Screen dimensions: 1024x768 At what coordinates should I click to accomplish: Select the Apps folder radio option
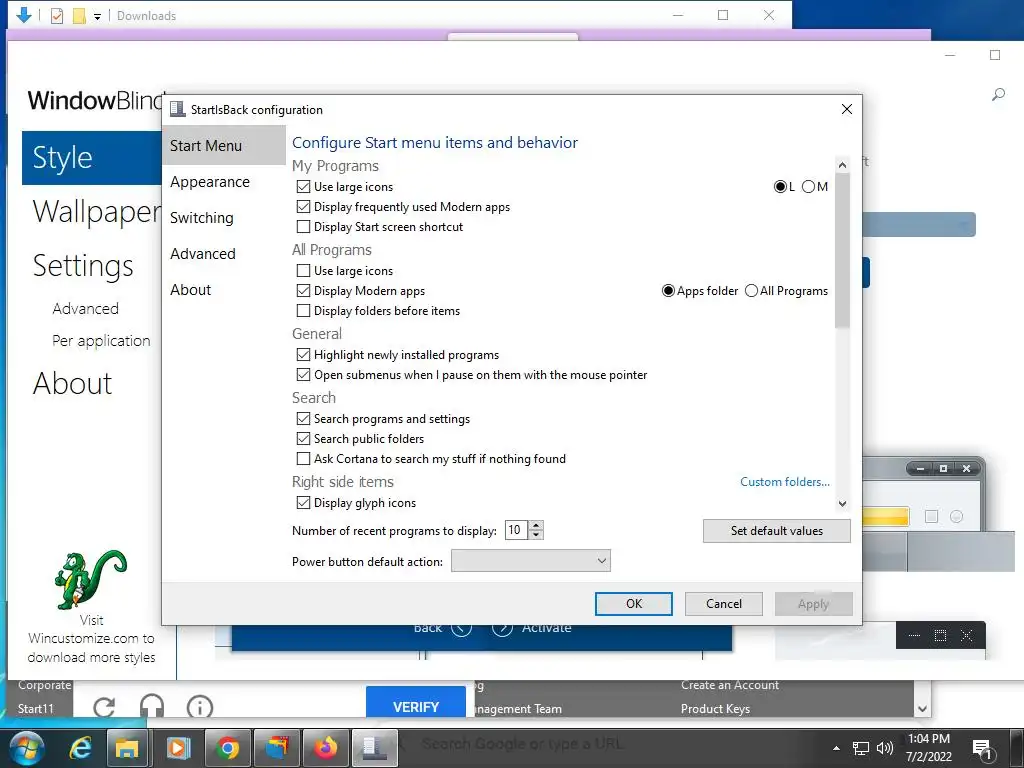(668, 291)
